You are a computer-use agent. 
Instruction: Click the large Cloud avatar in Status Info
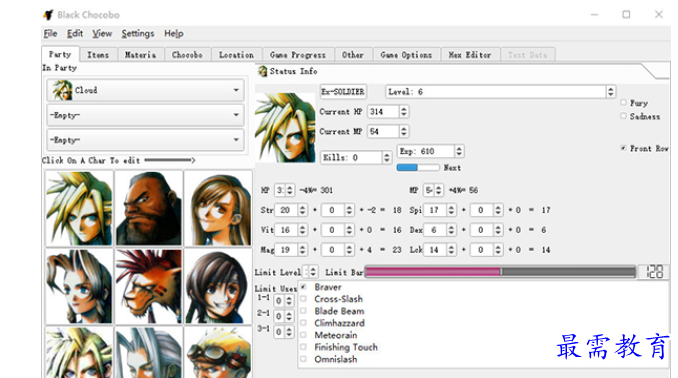pos(285,128)
